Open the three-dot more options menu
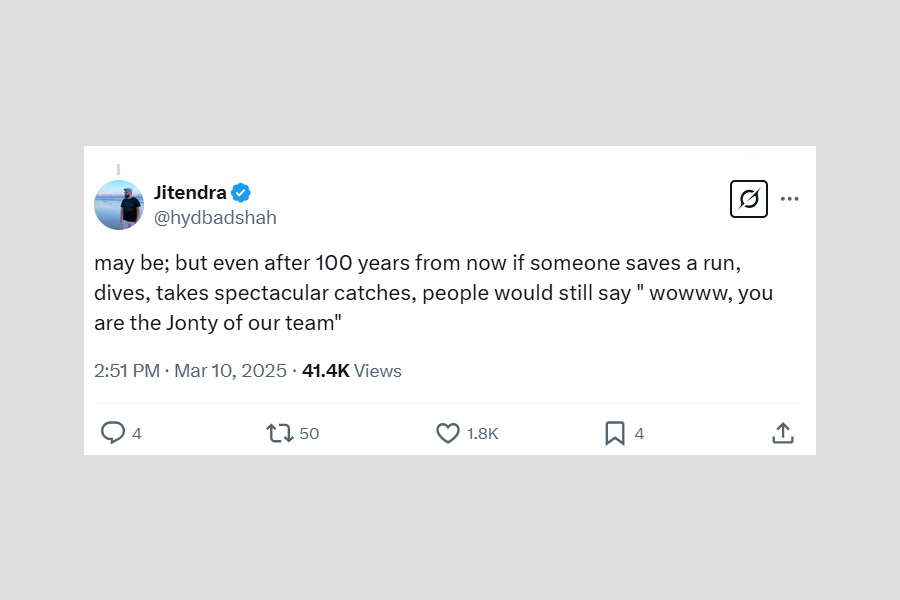 [790, 199]
